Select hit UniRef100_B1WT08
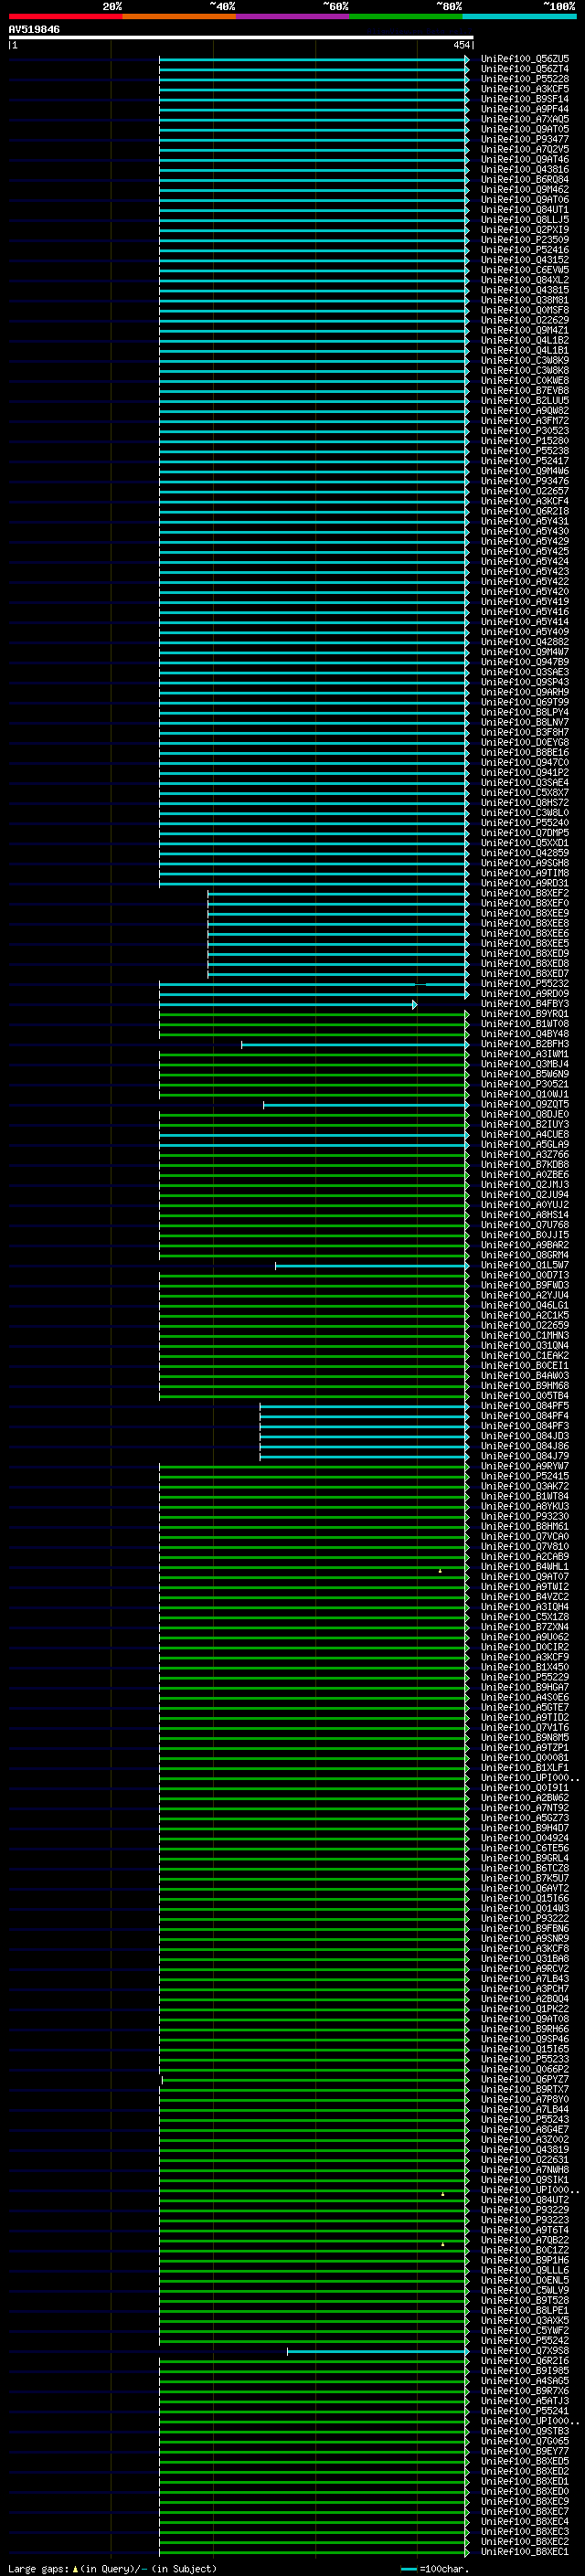 pos(524,1024)
